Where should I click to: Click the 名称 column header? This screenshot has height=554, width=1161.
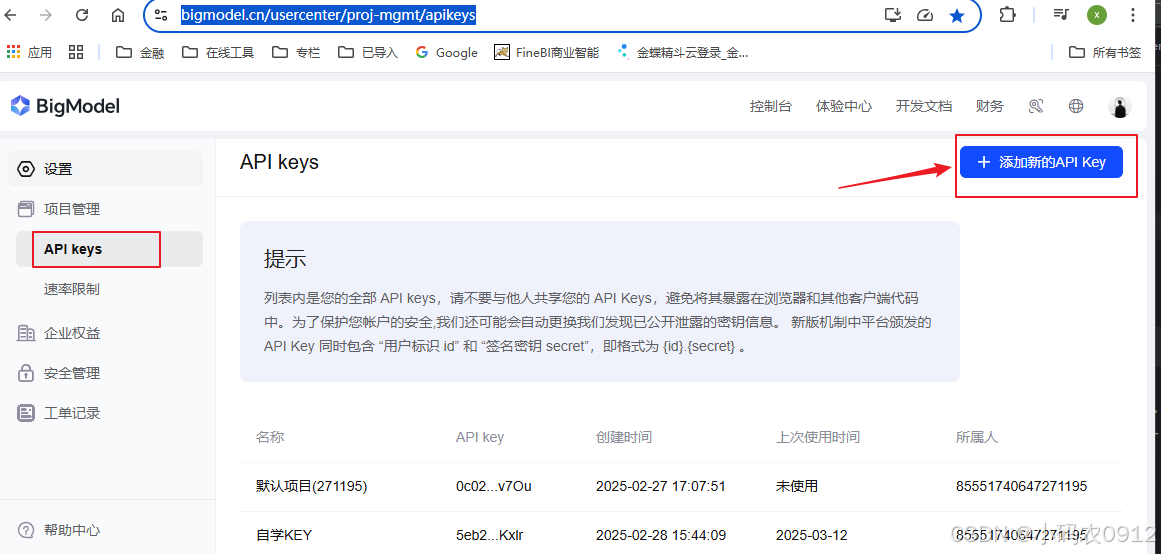[270, 437]
